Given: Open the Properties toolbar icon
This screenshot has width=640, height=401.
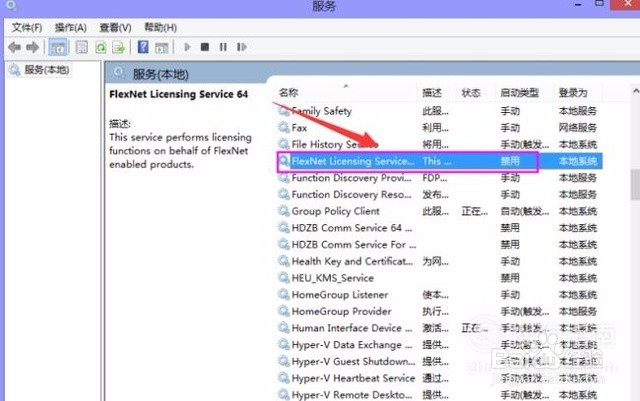Looking at the screenshot, I should [x=82, y=47].
